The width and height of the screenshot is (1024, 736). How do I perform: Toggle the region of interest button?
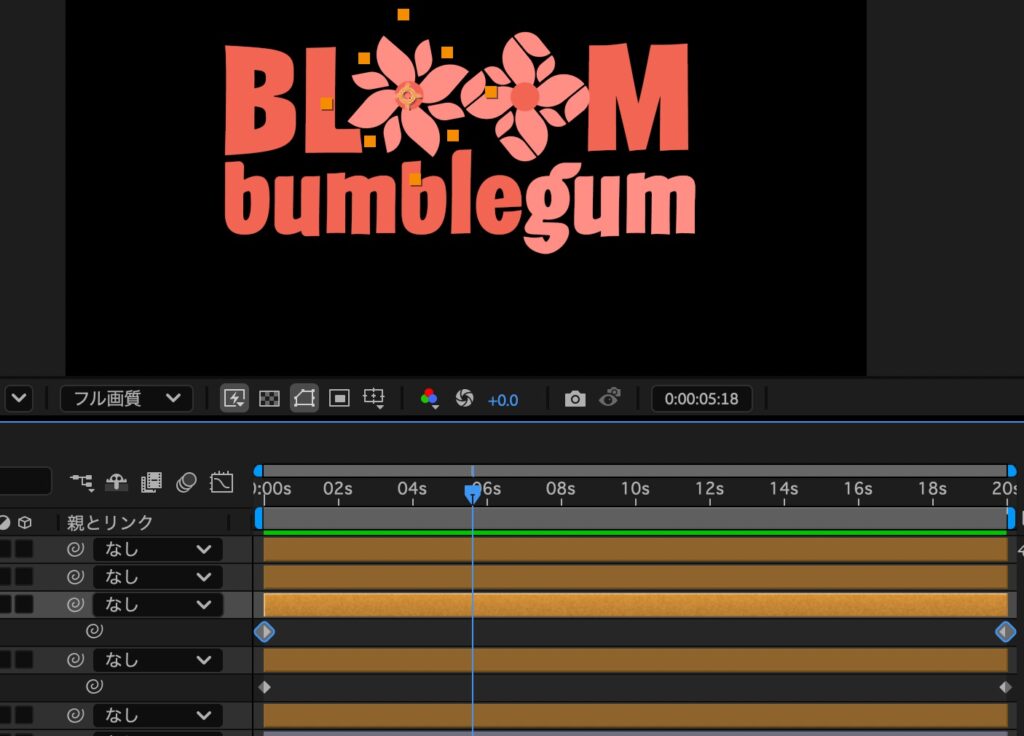coord(339,399)
